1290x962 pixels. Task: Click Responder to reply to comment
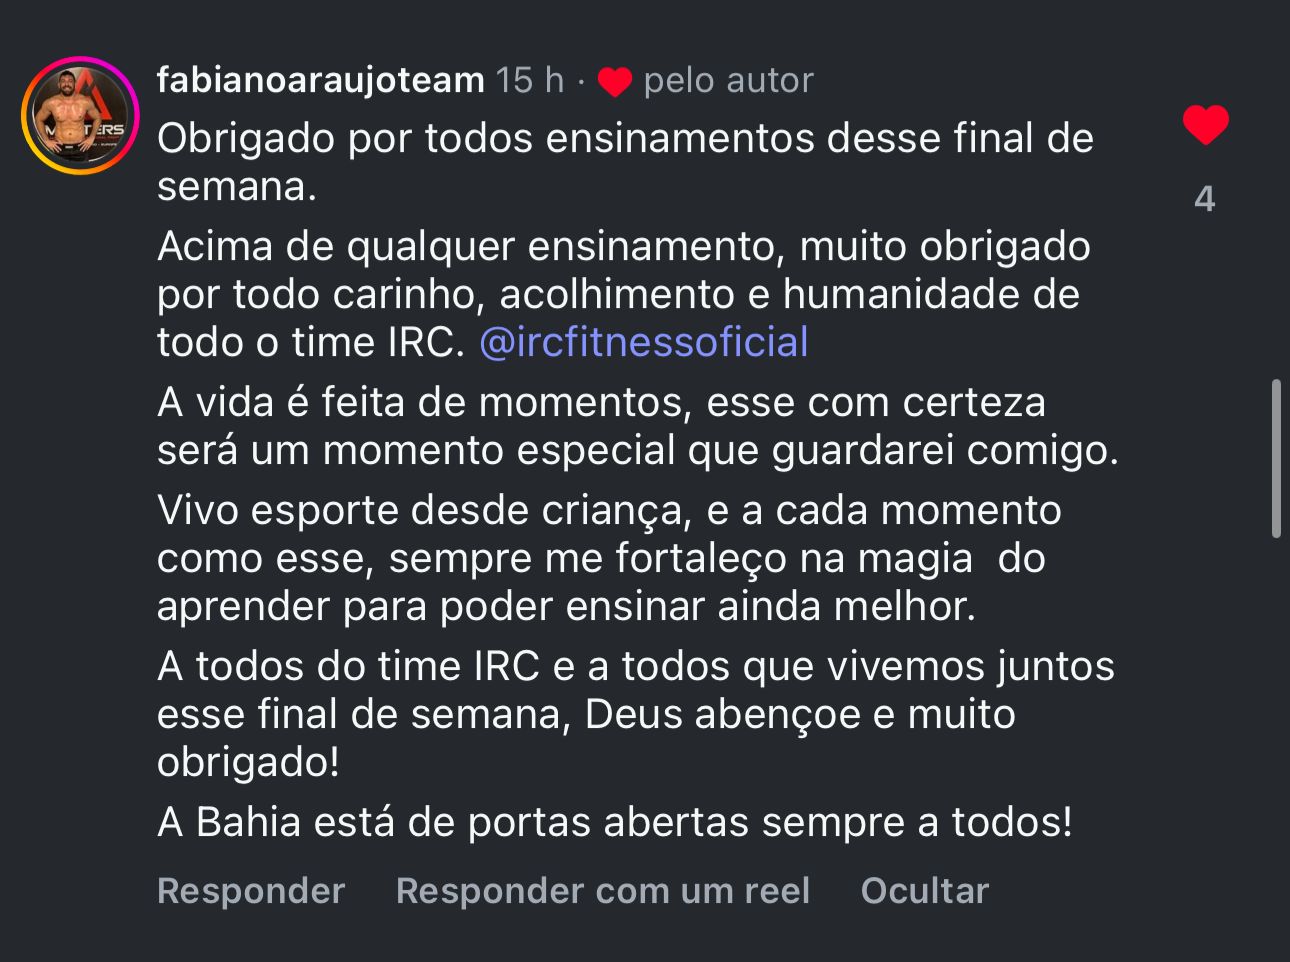coord(251,890)
